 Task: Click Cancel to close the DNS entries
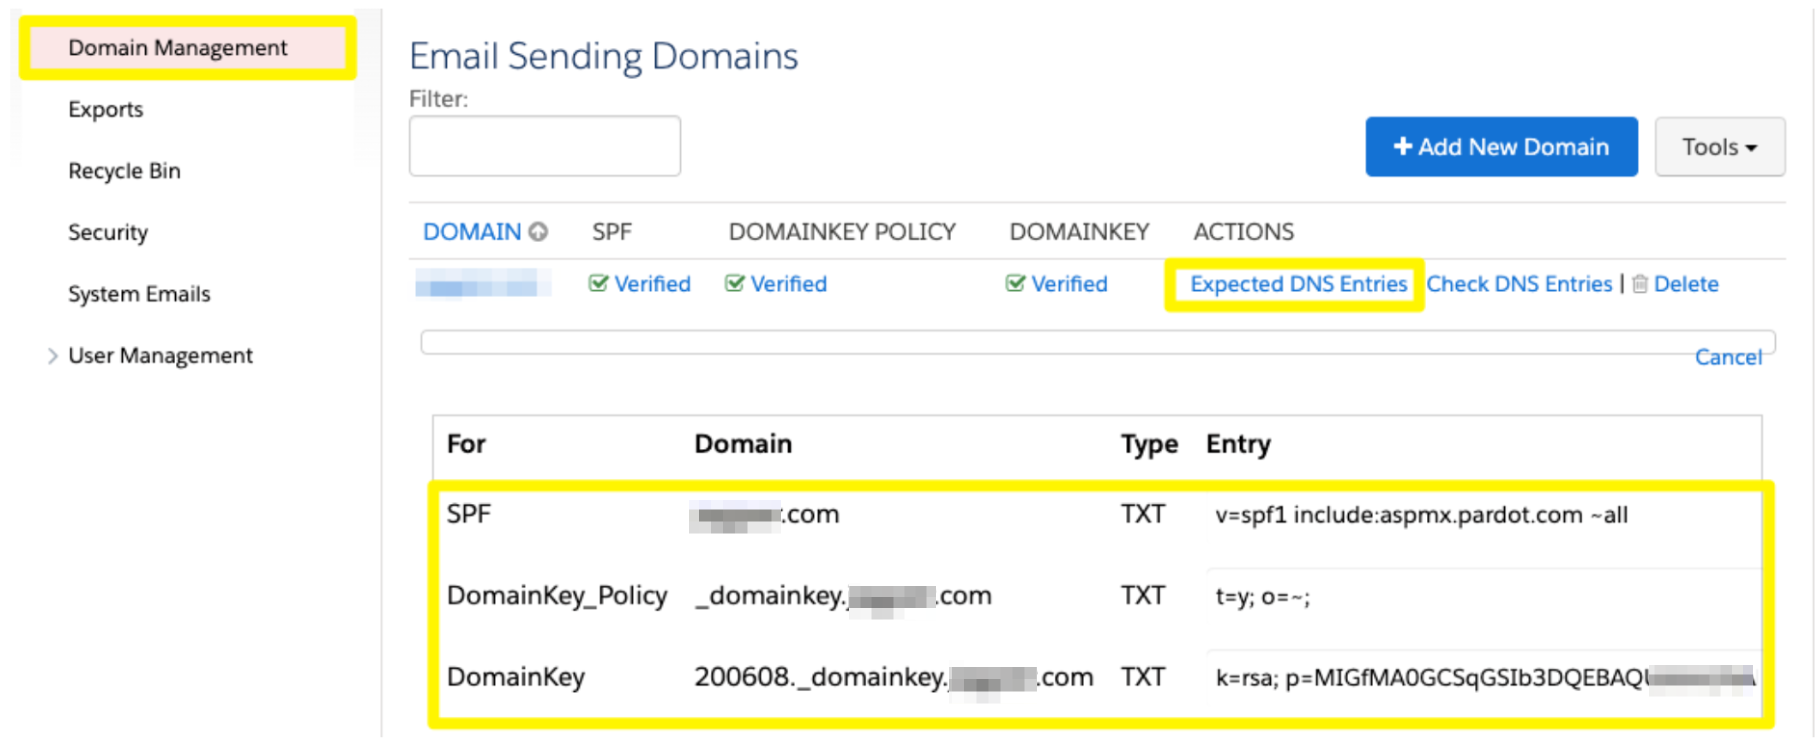1728,357
